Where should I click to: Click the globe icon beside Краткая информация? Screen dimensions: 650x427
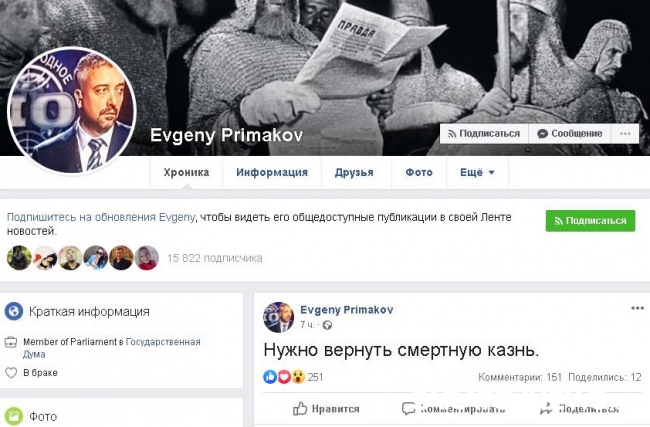14,311
